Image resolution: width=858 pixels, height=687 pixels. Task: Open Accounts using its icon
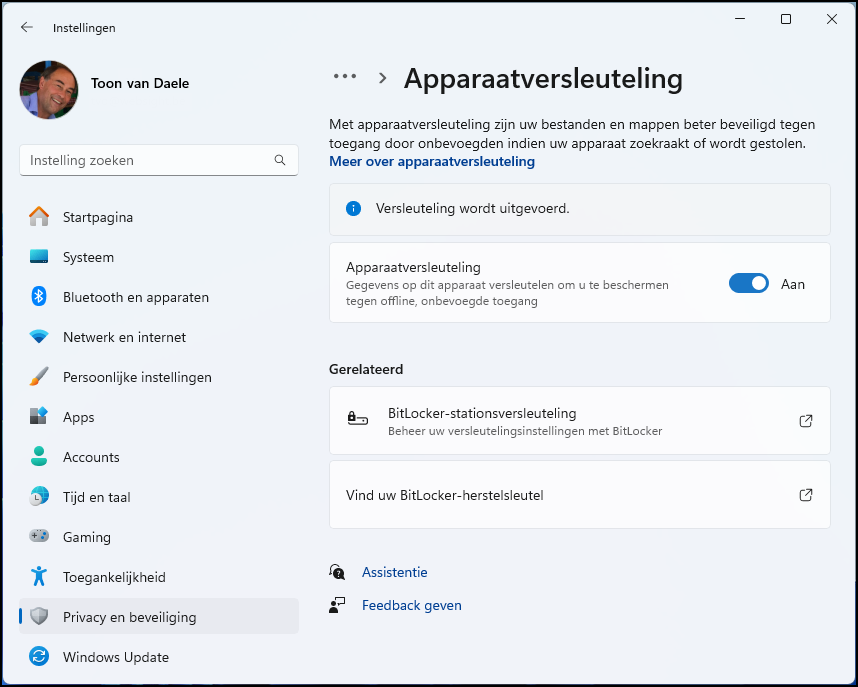tap(38, 457)
